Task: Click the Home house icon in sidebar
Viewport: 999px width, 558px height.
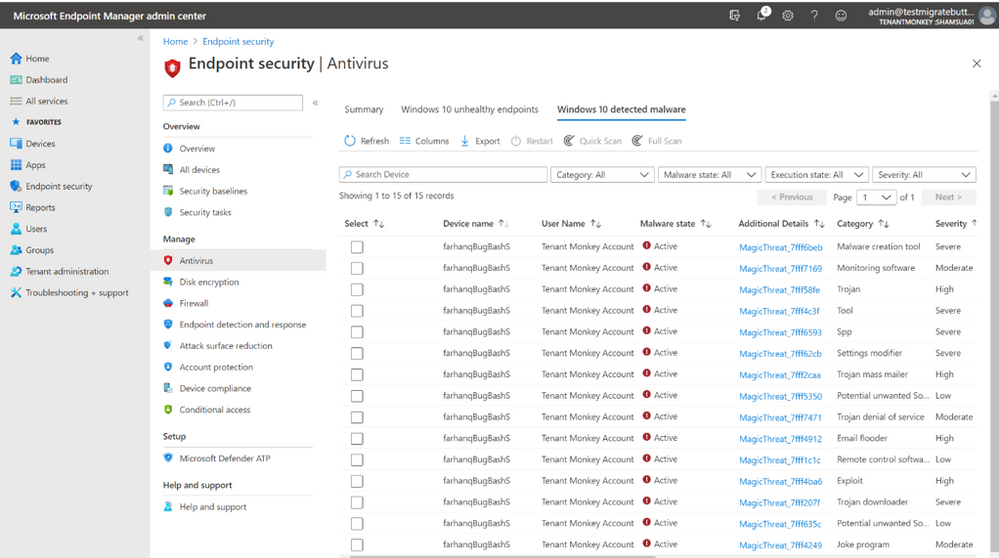Action: 16,59
